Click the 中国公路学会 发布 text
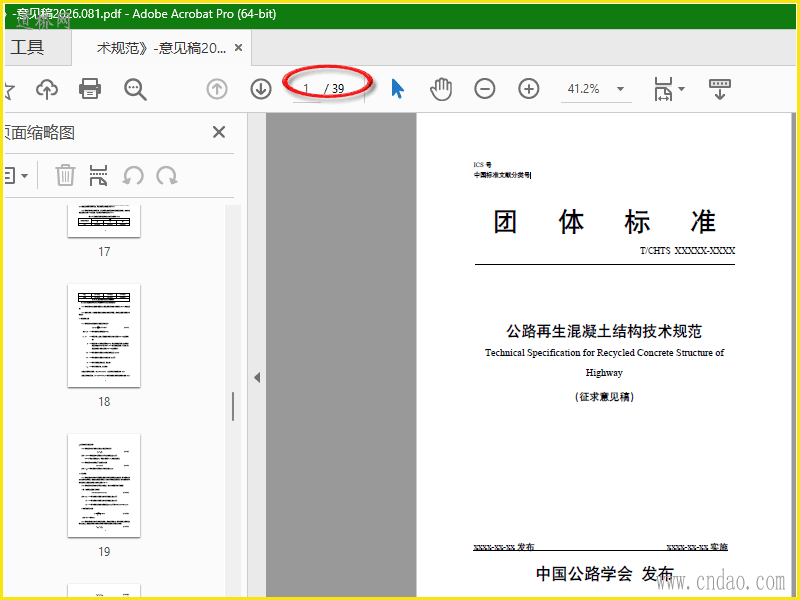The image size is (800, 600). pos(605,573)
